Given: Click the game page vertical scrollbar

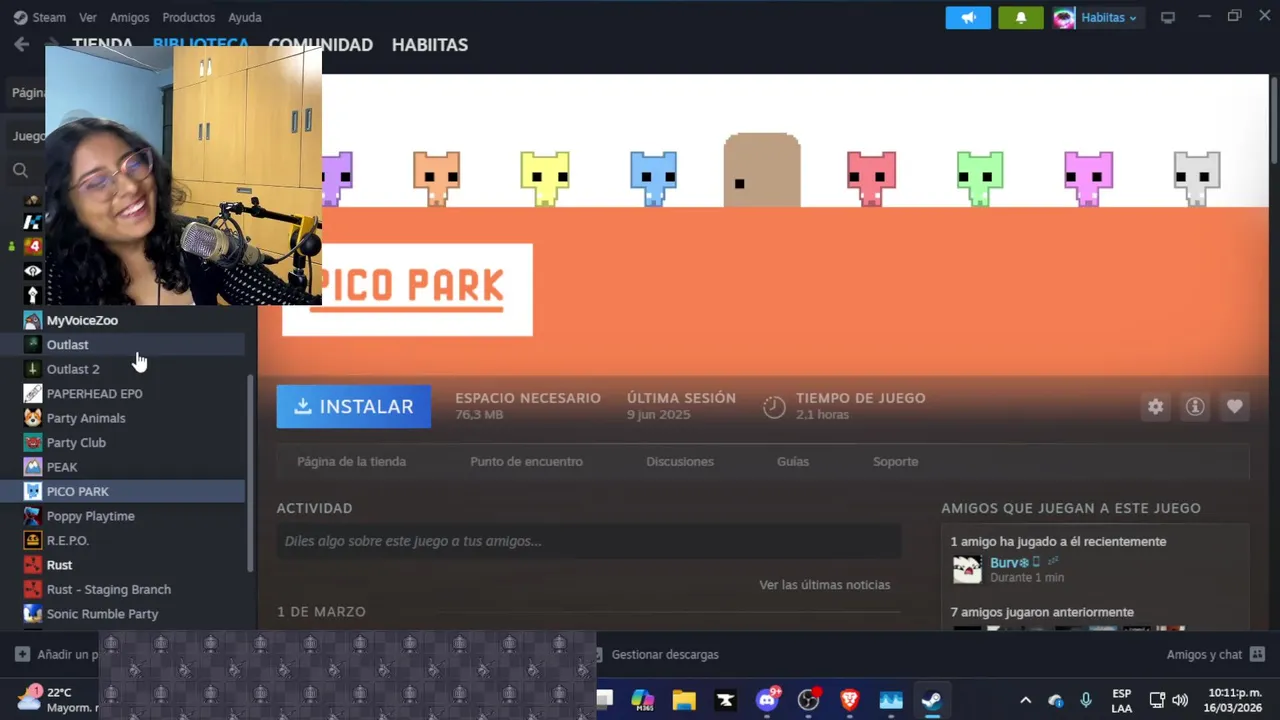Looking at the screenshot, I should pos(1273,118).
